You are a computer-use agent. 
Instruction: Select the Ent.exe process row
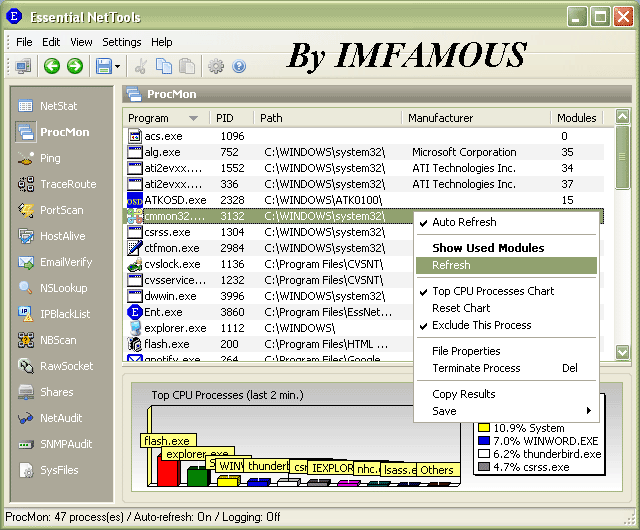(x=268, y=312)
